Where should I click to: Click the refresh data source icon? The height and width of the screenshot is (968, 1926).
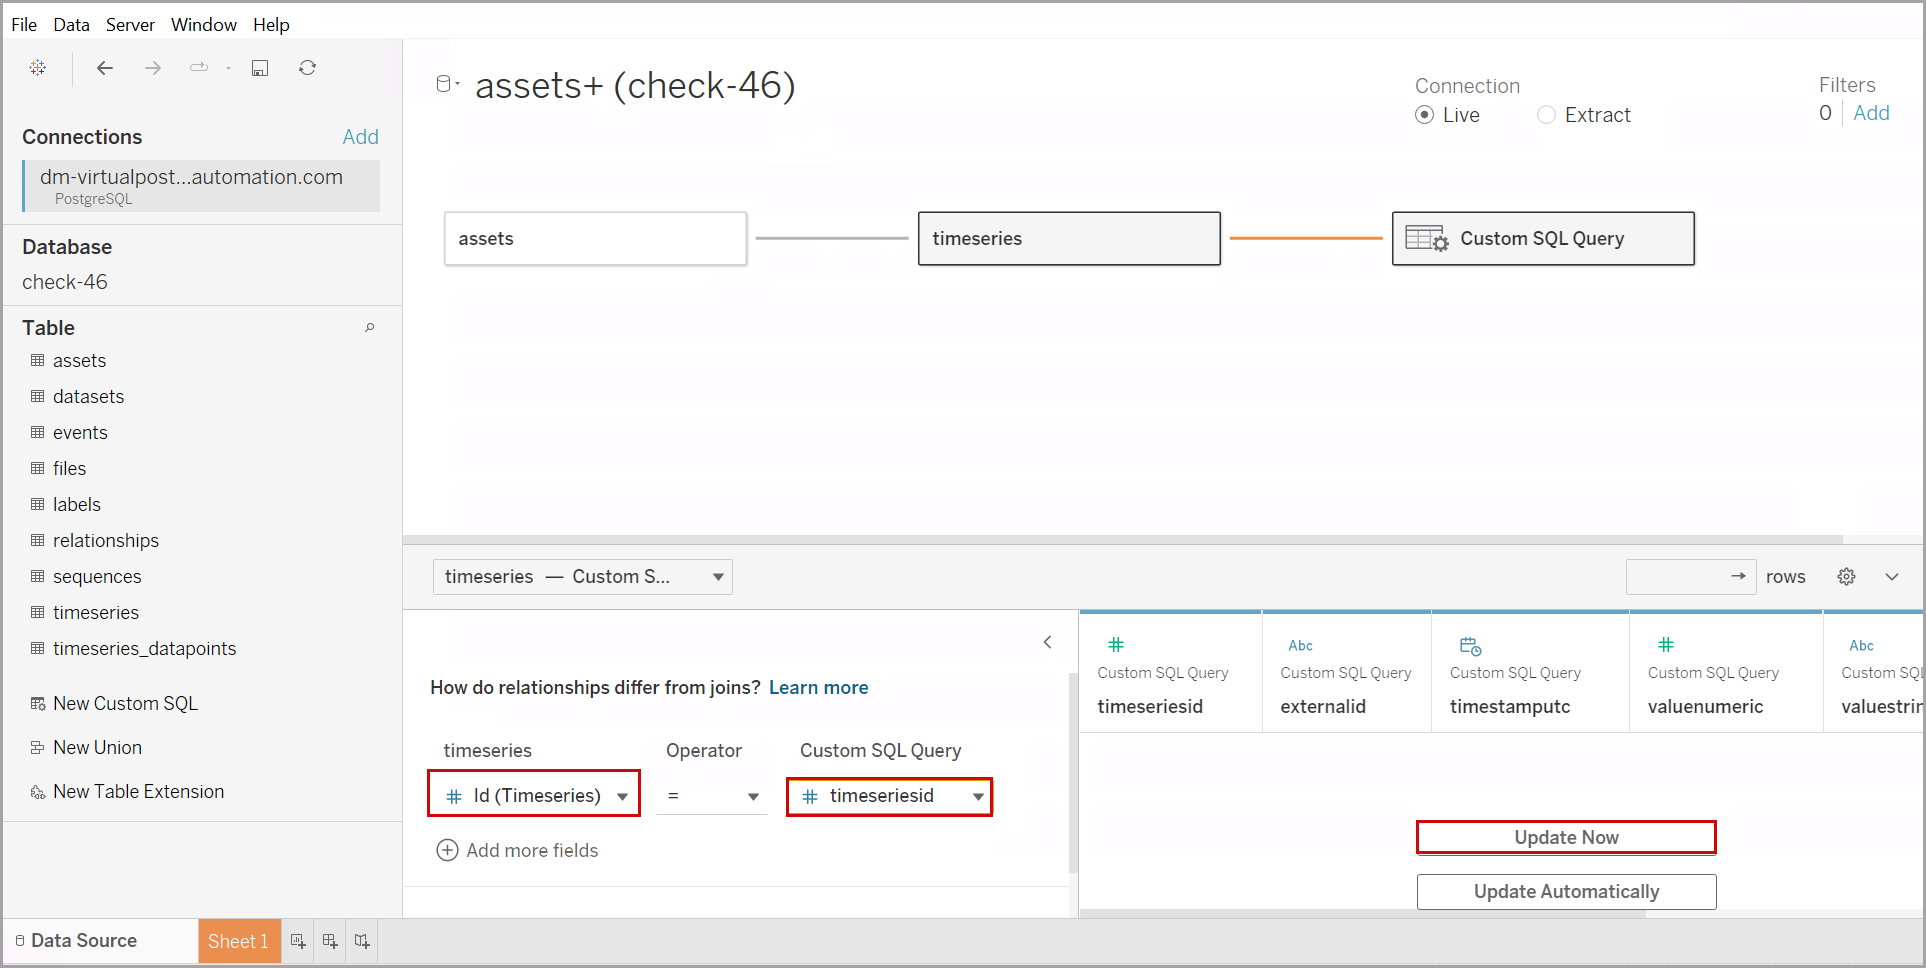click(307, 68)
